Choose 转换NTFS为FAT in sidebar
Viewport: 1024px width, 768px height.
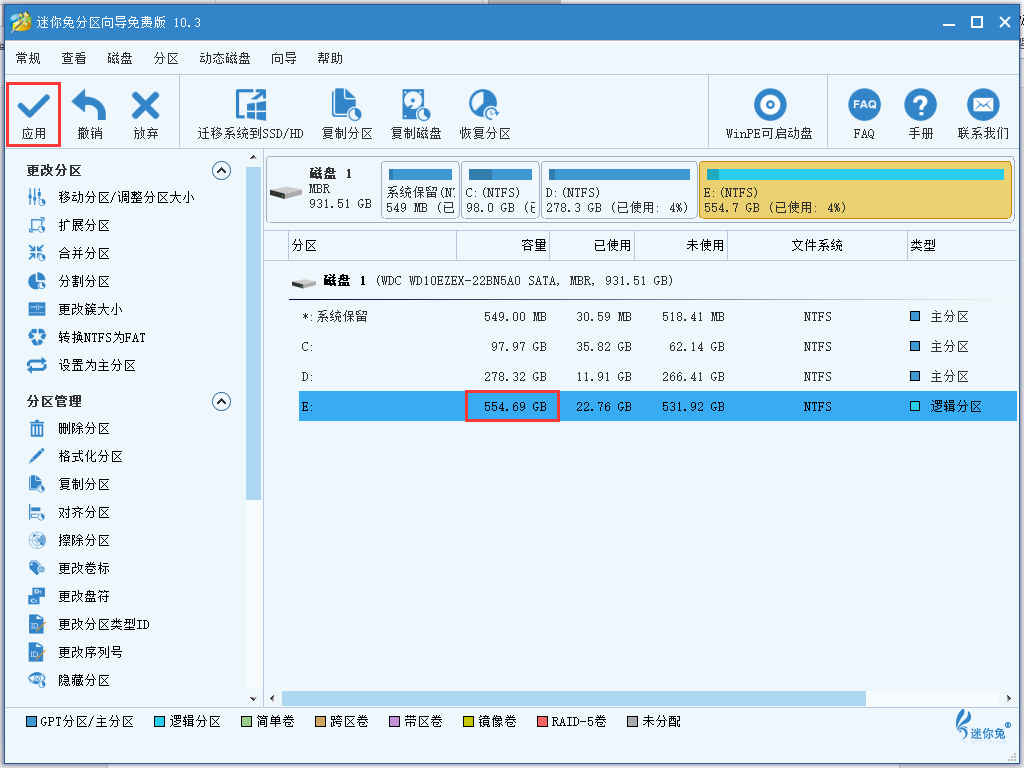coord(86,338)
